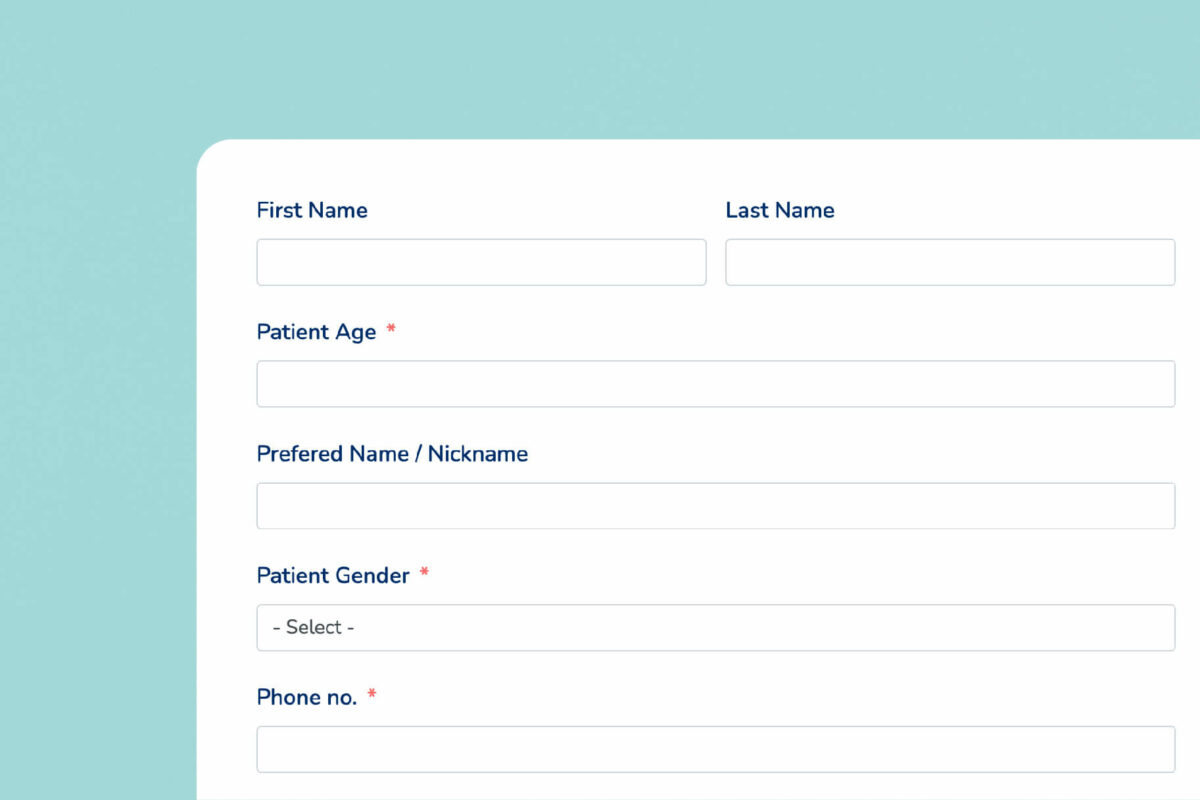Click the red asterisk beside Patient Age
The height and width of the screenshot is (800, 1200).
click(x=391, y=330)
